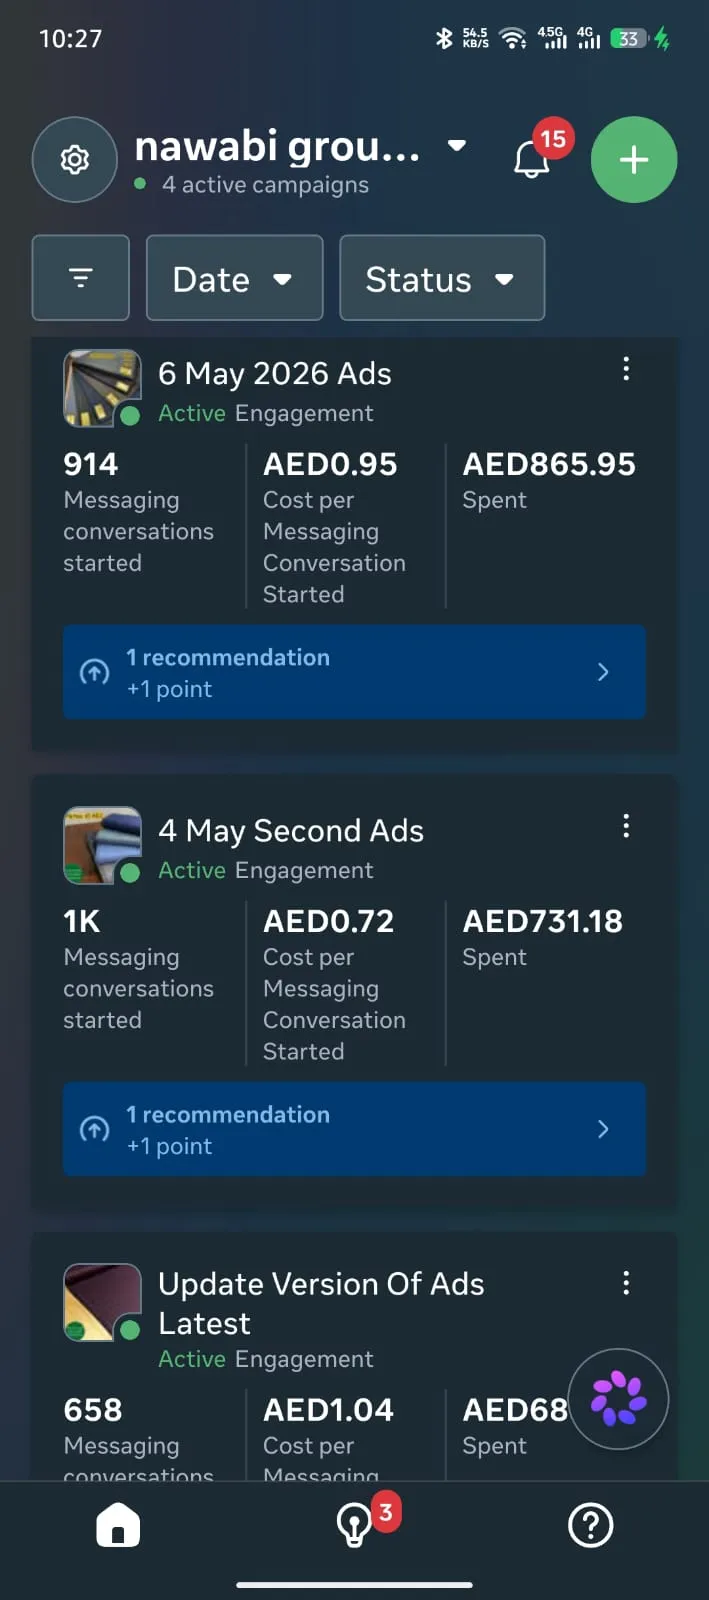Expand the nawabi group account switcher arrow
709x1600 pixels.
click(457, 146)
